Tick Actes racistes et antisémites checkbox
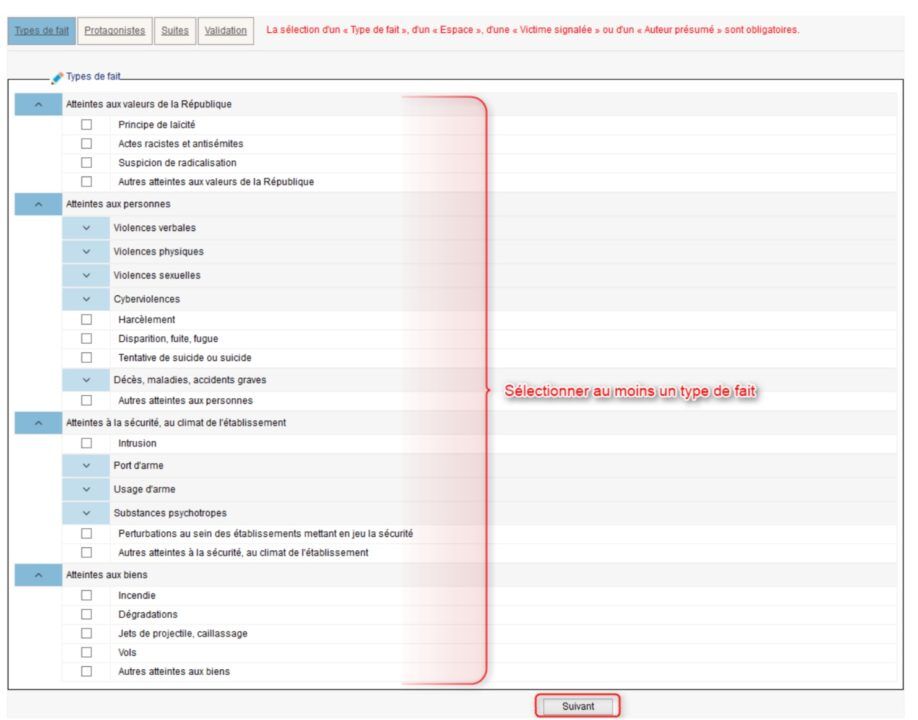The width and height of the screenshot is (918, 720). [86, 144]
